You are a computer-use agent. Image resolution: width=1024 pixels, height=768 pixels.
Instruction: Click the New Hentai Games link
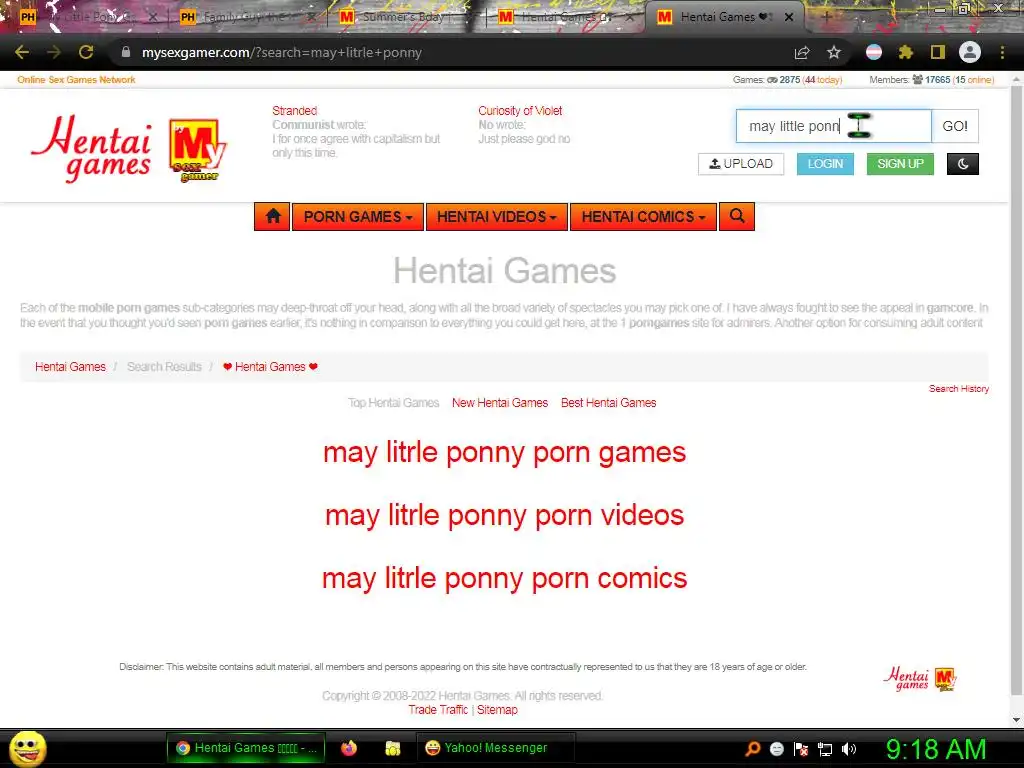click(500, 403)
